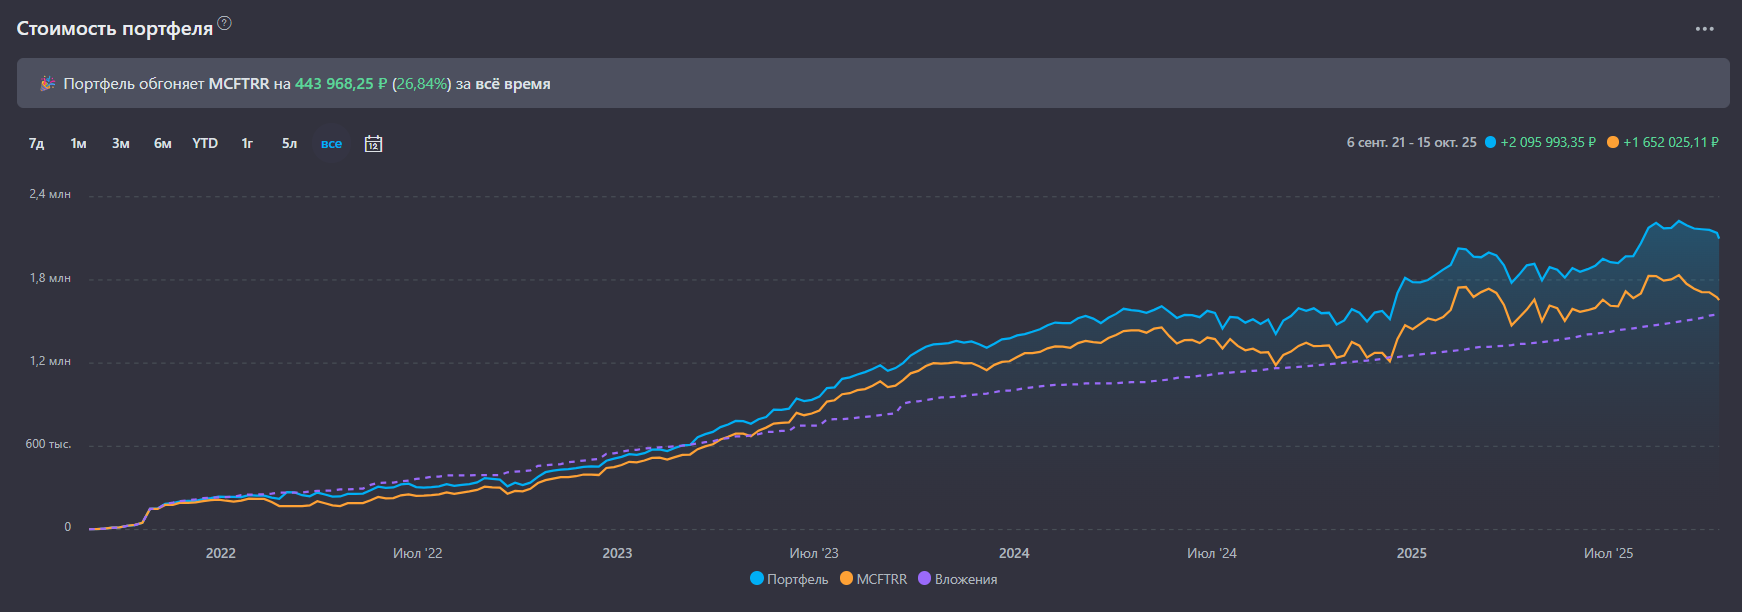Click the orange +1 652 025,11 ₽ value
The width and height of the screenshot is (1742, 612).
pyautogui.click(x=1670, y=143)
